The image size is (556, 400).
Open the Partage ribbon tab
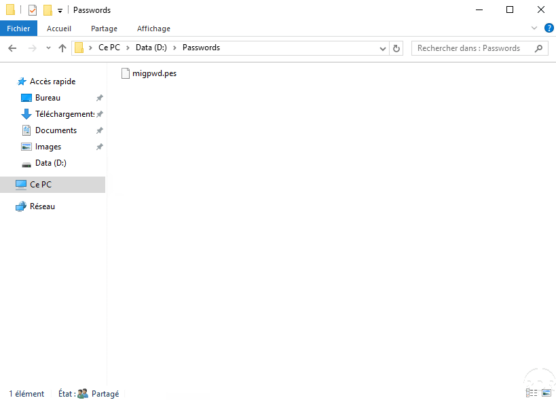tap(104, 28)
